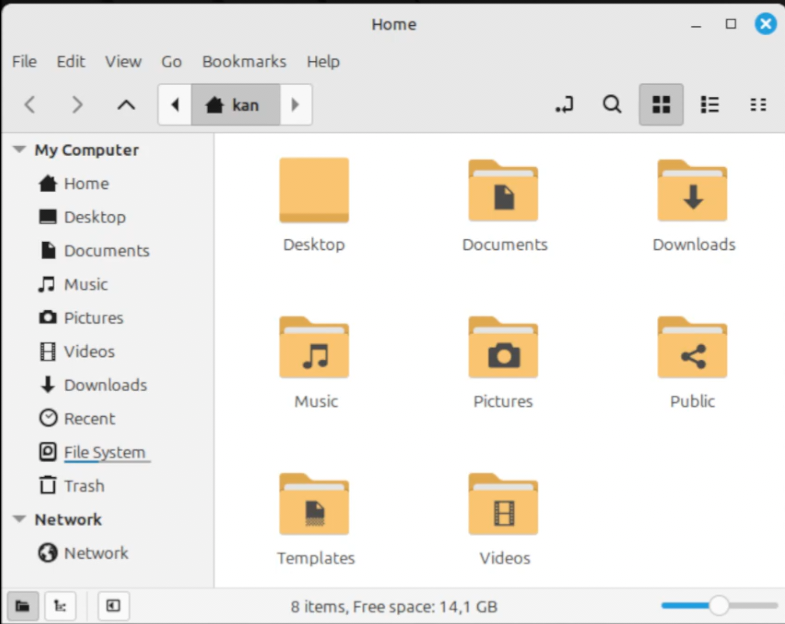Open Desktop in the sidebar

click(x=83, y=217)
